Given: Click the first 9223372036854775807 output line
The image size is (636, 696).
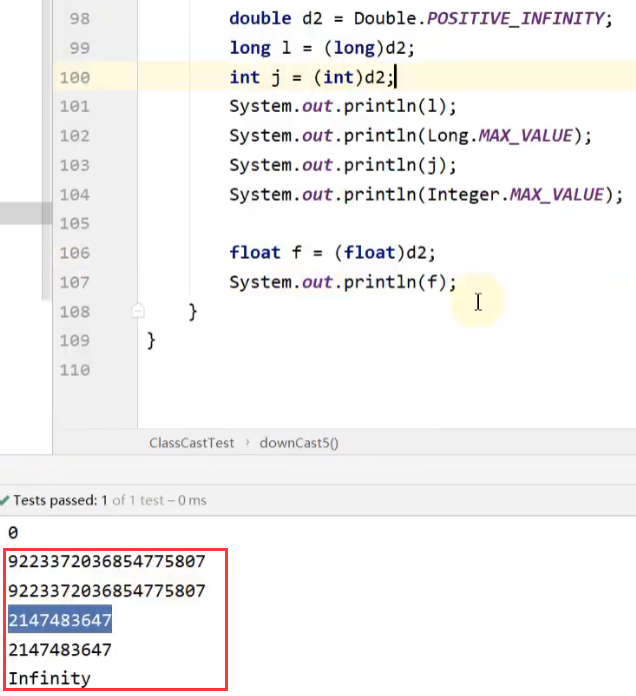Looking at the screenshot, I should point(107,562).
